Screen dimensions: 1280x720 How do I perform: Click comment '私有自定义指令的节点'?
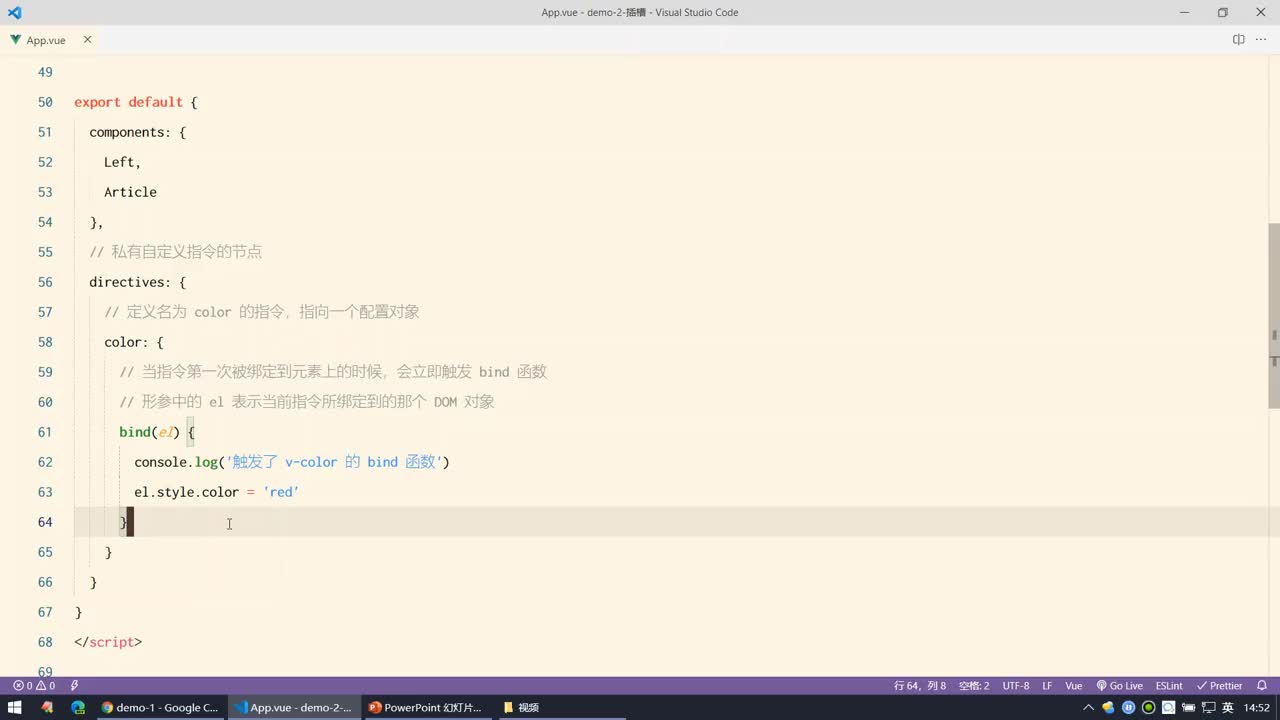click(x=187, y=252)
